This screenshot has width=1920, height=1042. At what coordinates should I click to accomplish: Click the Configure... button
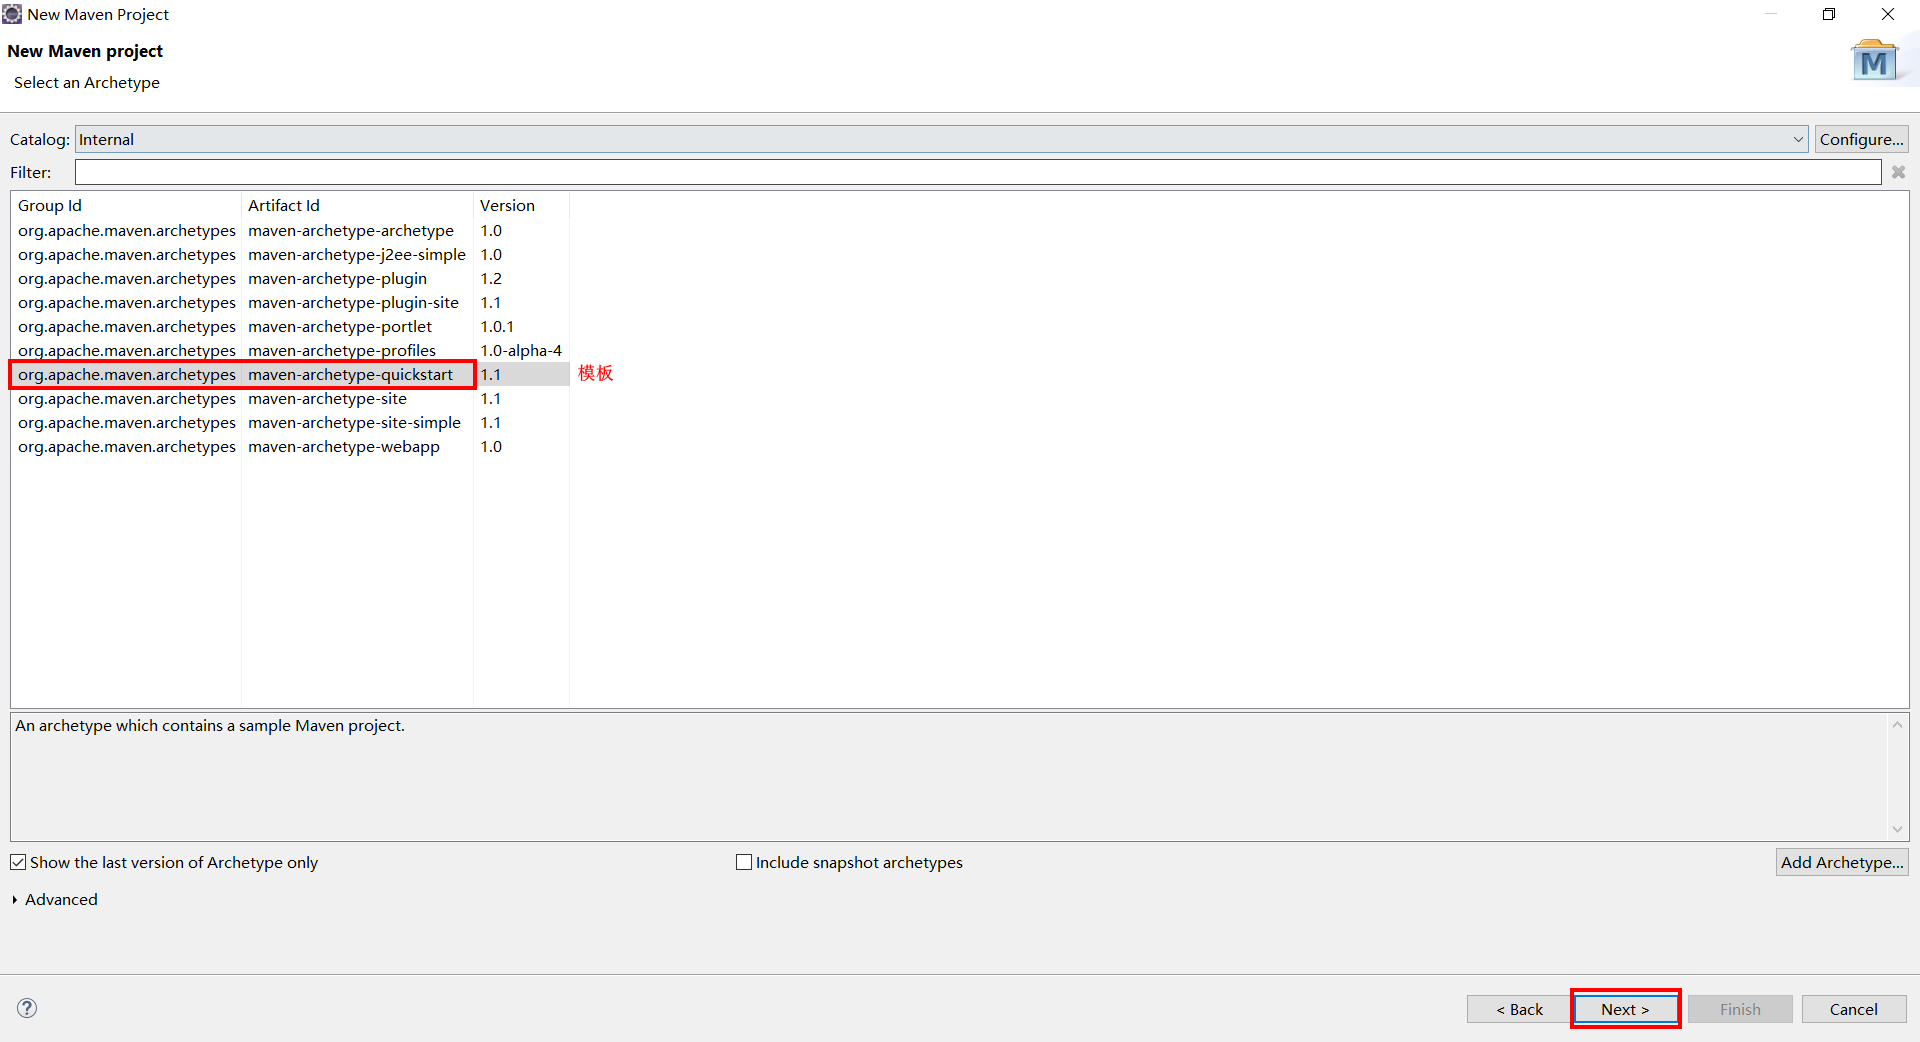pyautogui.click(x=1861, y=139)
